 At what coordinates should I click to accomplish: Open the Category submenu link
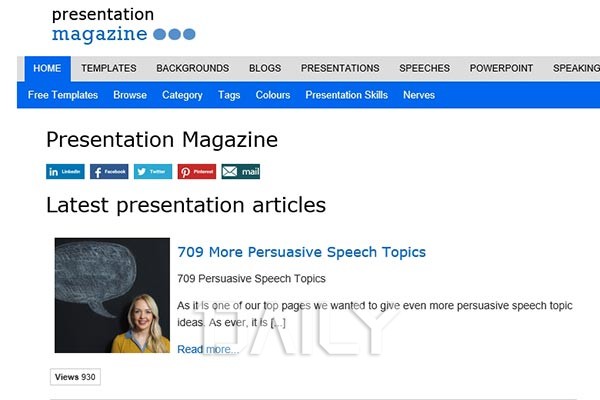[x=182, y=95]
